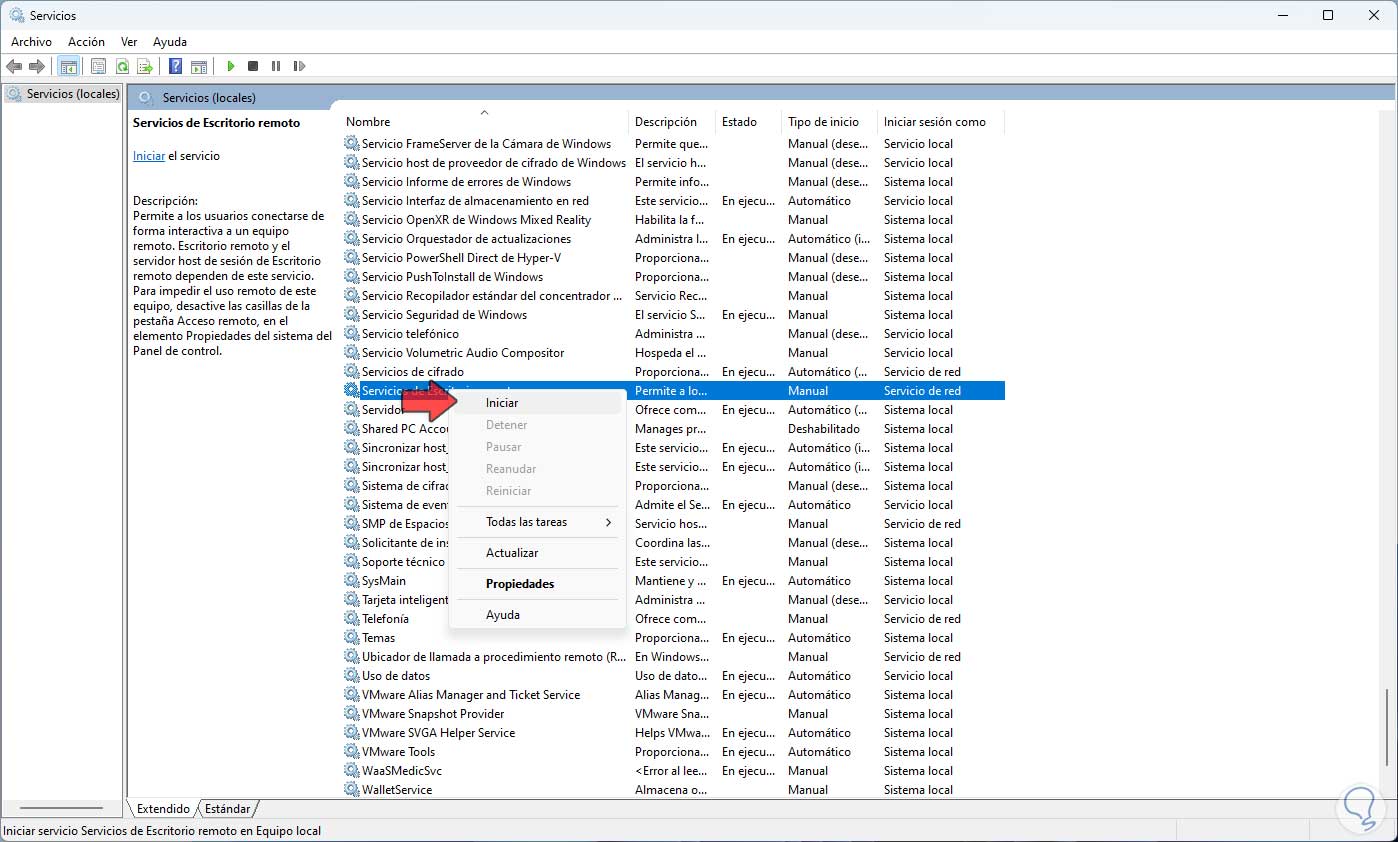
Task: Sort by the Nombre column header
Action: tap(485, 122)
